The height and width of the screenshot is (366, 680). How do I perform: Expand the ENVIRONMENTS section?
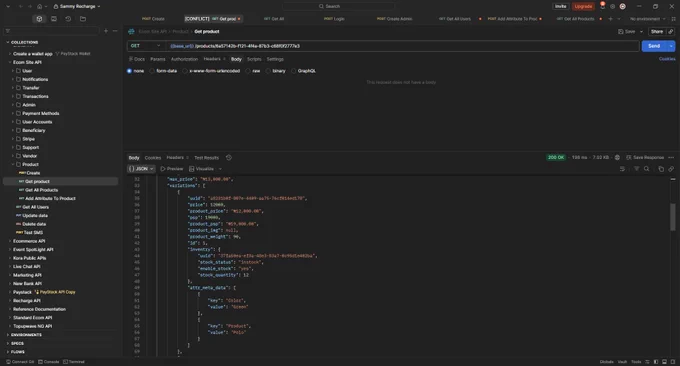pyautogui.click(x=7, y=335)
